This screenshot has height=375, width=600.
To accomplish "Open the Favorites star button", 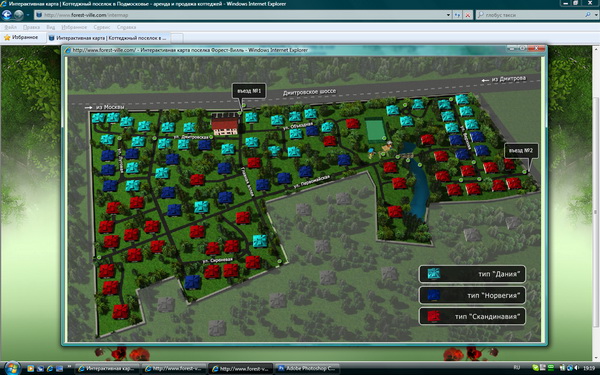I will pyautogui.click(x=21, y=38).
